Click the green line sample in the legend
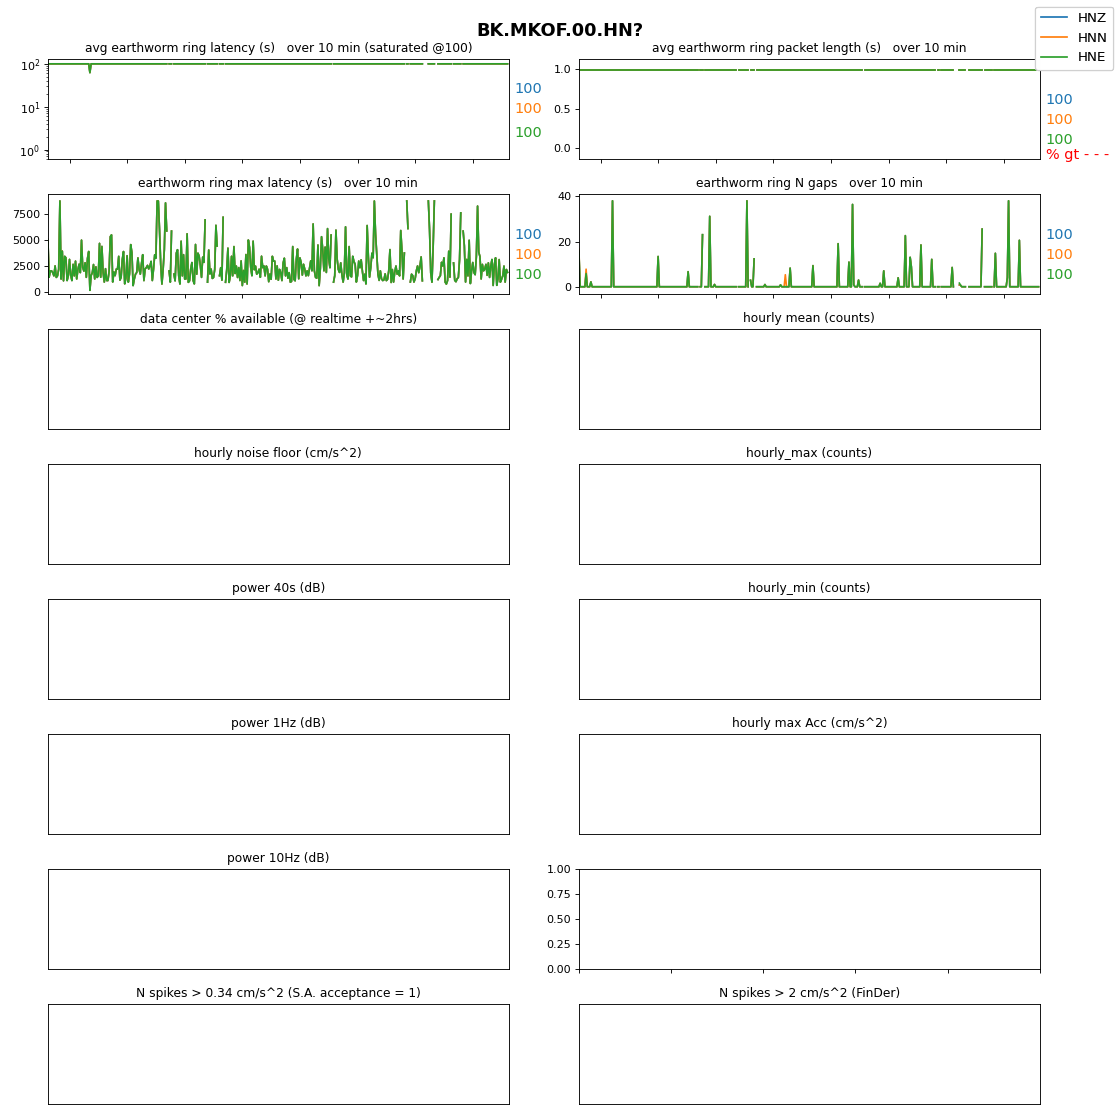 [x=1054, y=56]
